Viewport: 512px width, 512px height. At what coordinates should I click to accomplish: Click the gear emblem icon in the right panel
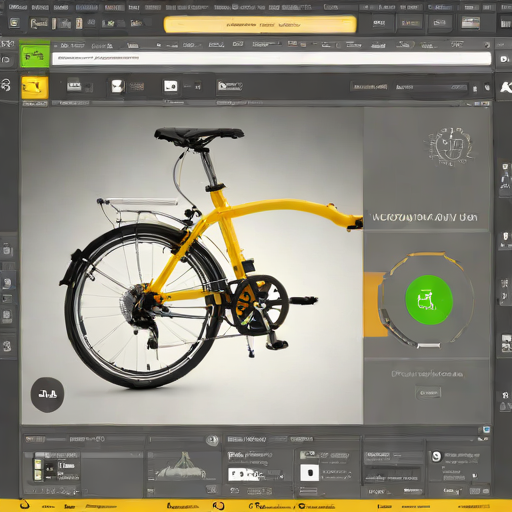coord(450,146)
